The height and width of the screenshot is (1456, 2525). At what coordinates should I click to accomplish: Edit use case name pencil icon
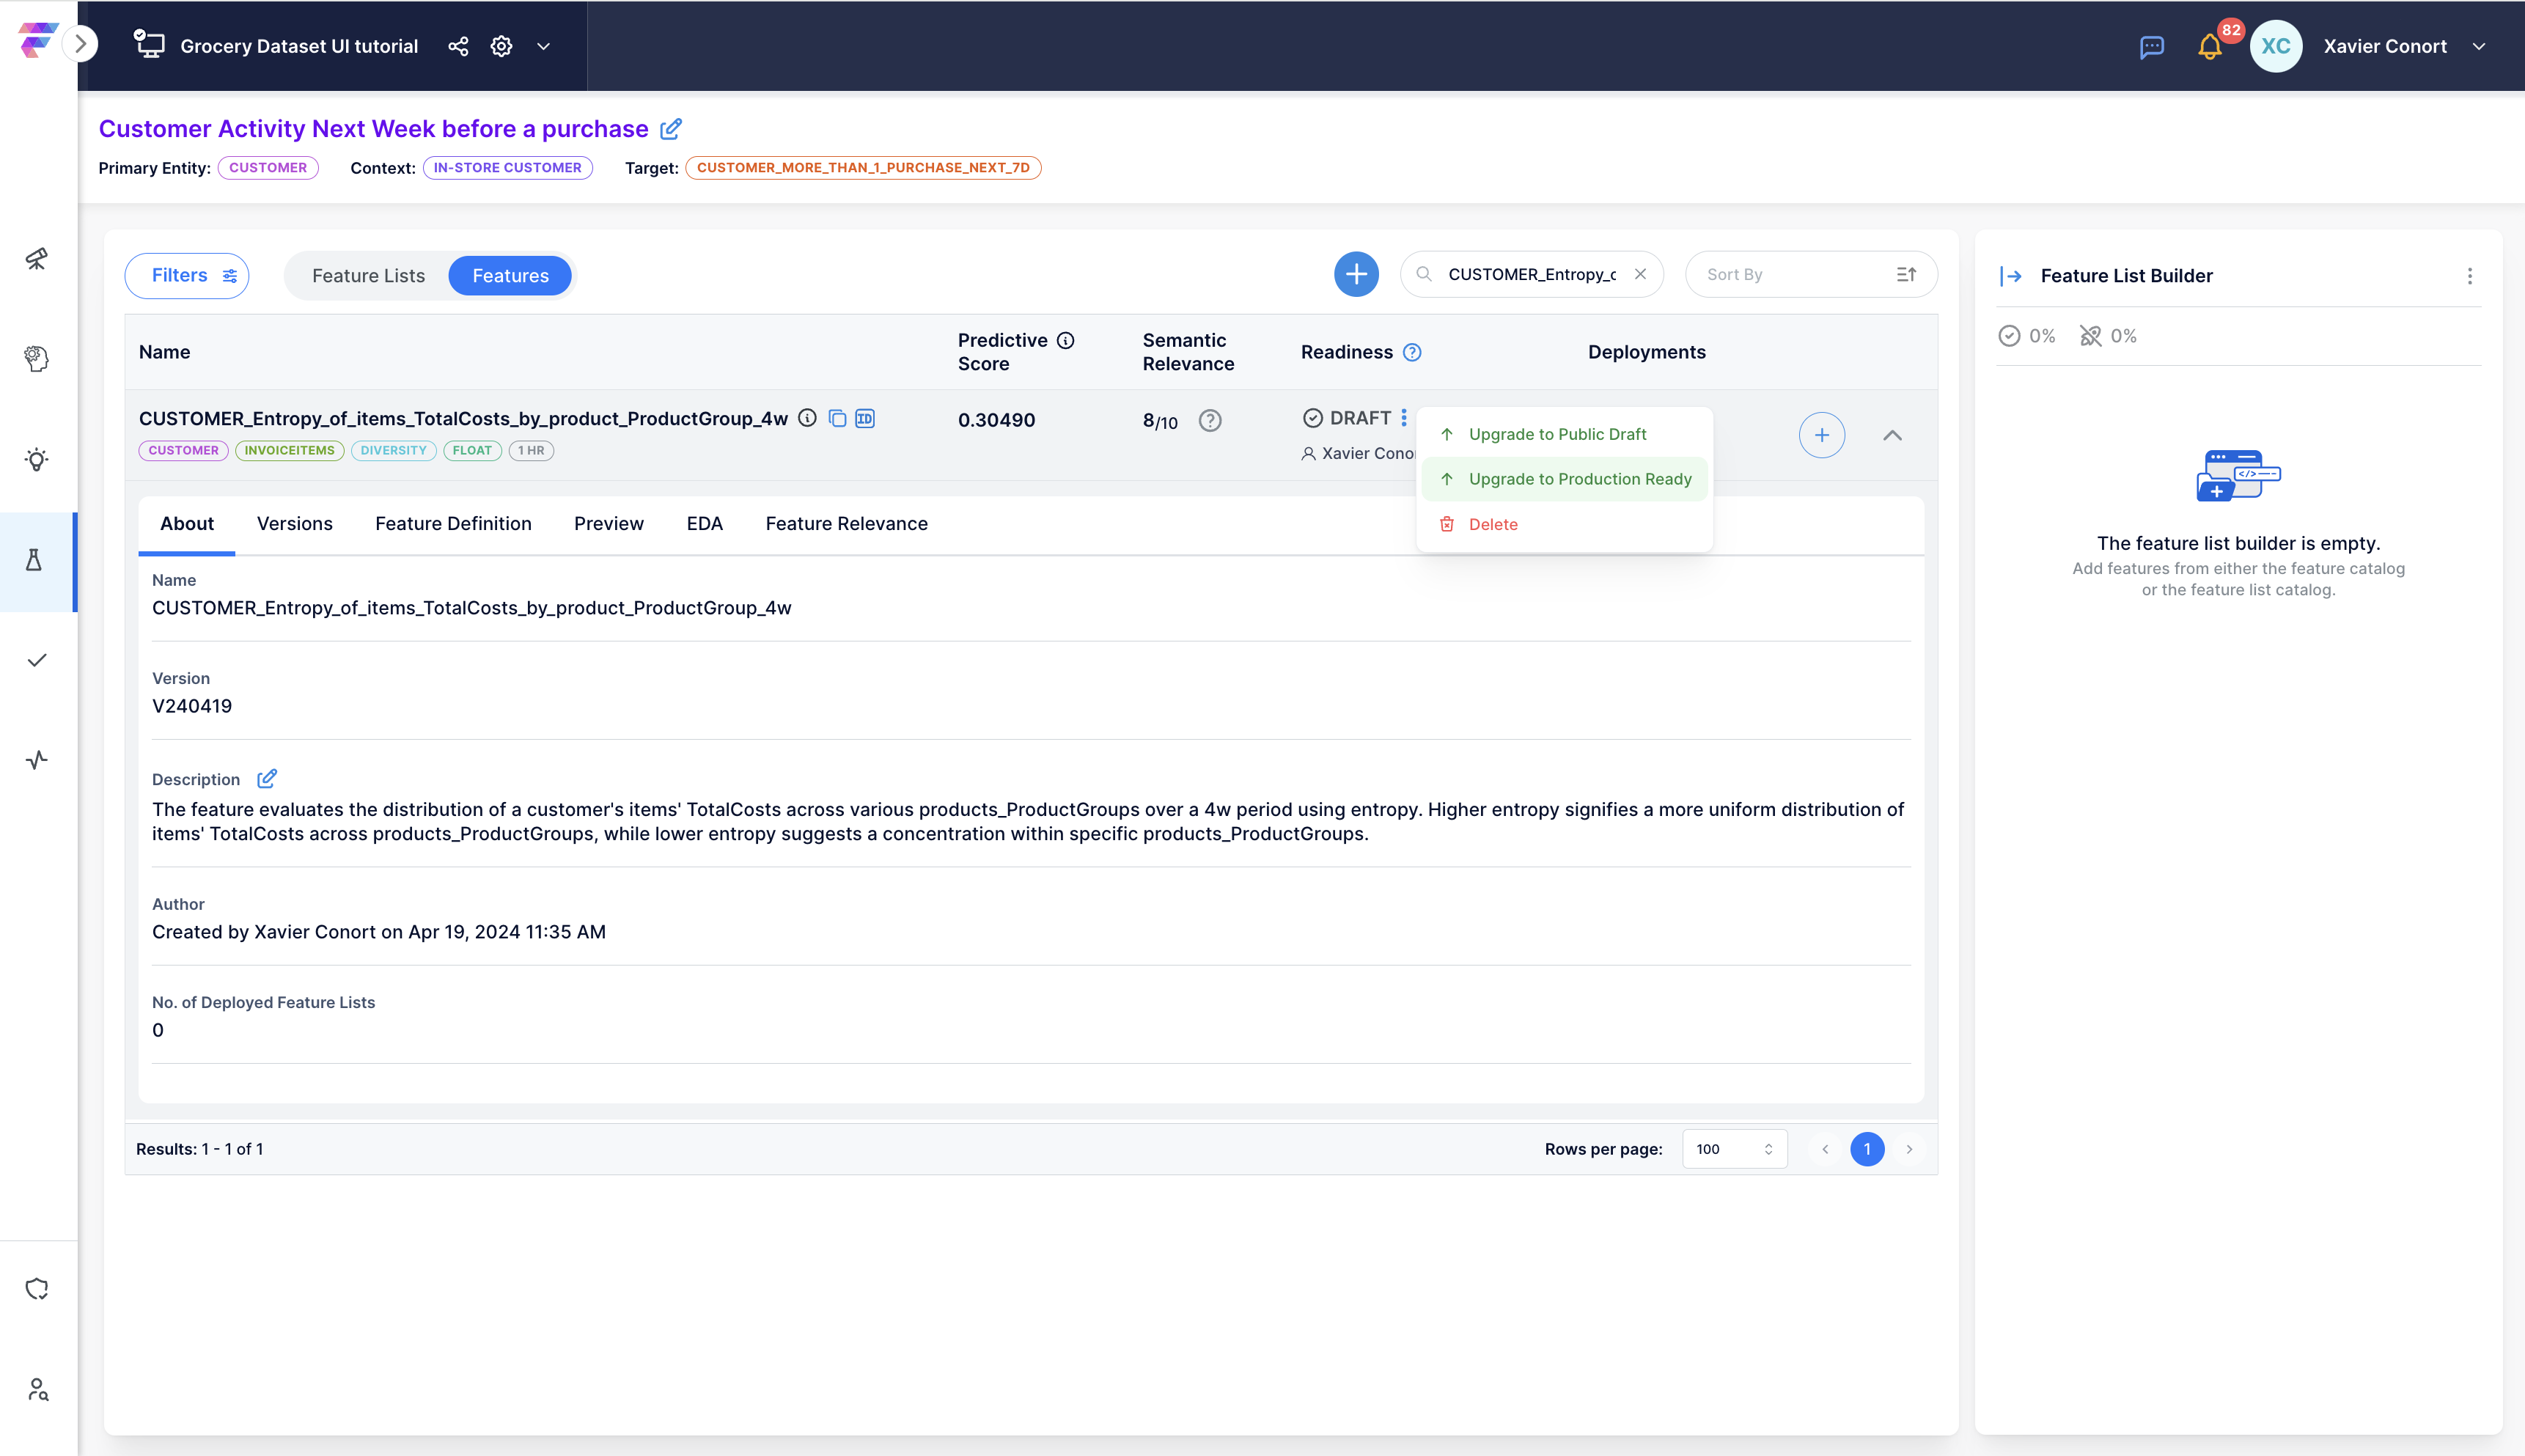point(671,128)
